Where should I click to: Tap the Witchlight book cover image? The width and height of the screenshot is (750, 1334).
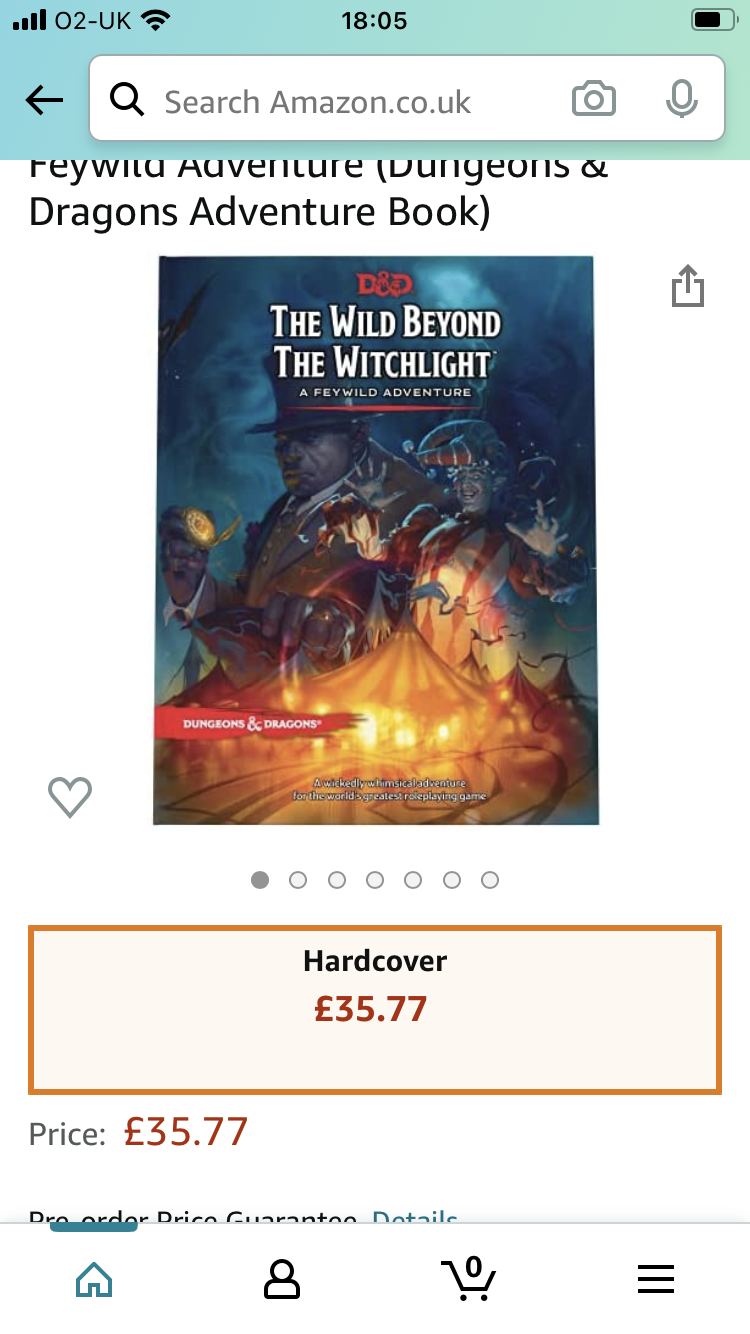(x=375, y=540)
